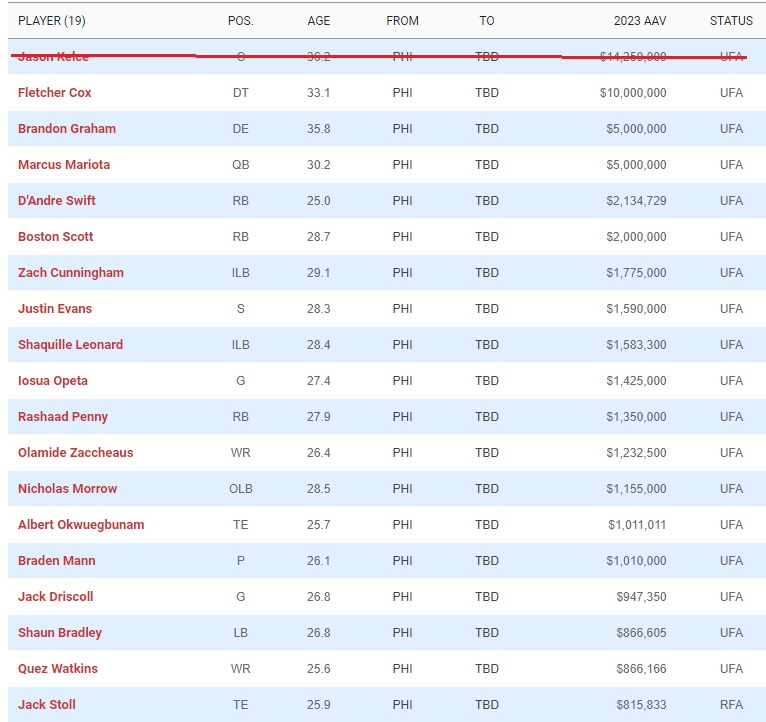766x722 pixels.
Task: Click Jack Stoll player link
Action: pos(47,705)
